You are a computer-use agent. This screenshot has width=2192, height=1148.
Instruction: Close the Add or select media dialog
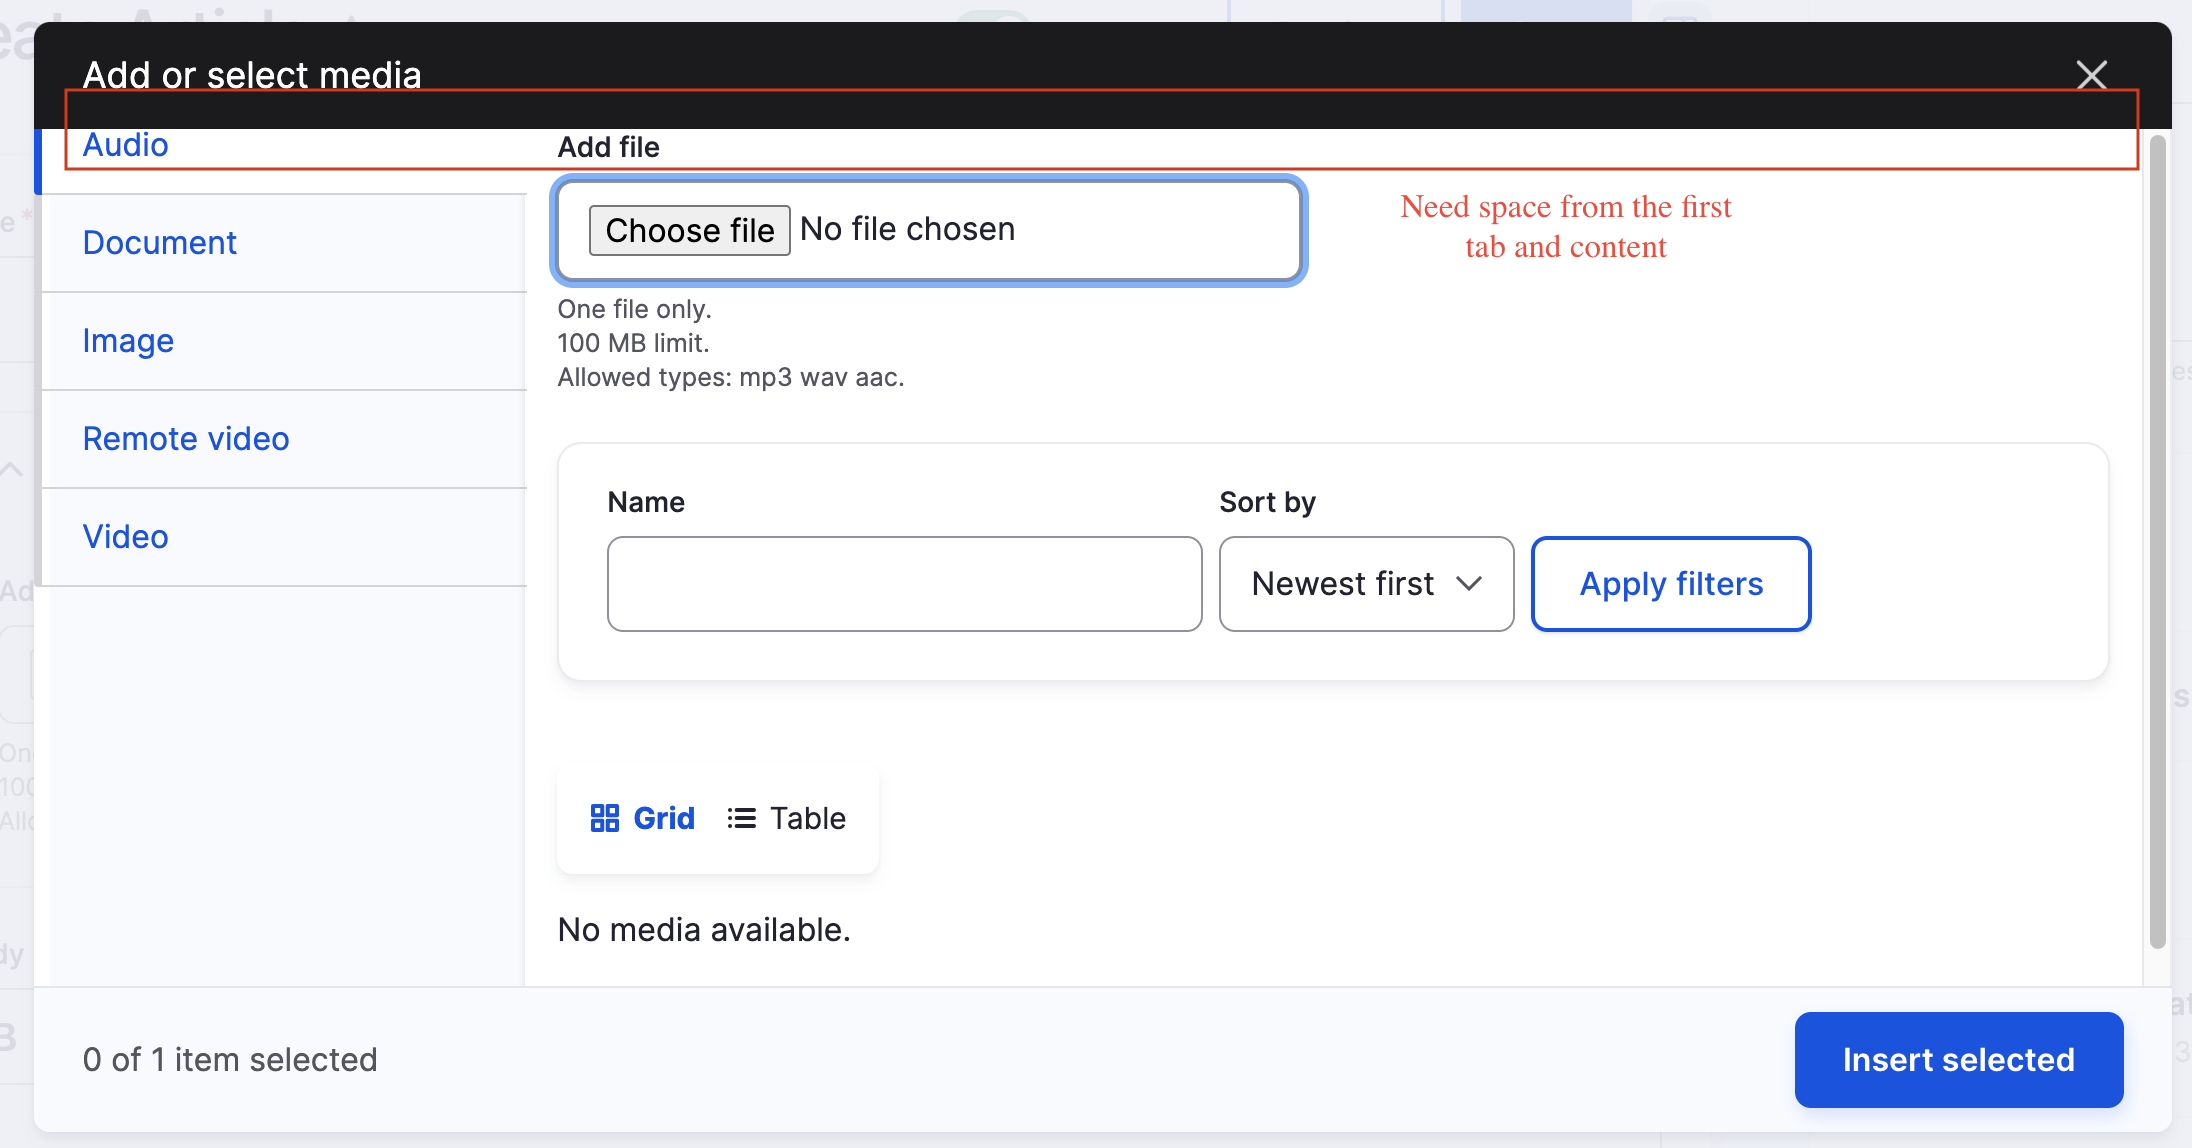[x=2092, y=74]
